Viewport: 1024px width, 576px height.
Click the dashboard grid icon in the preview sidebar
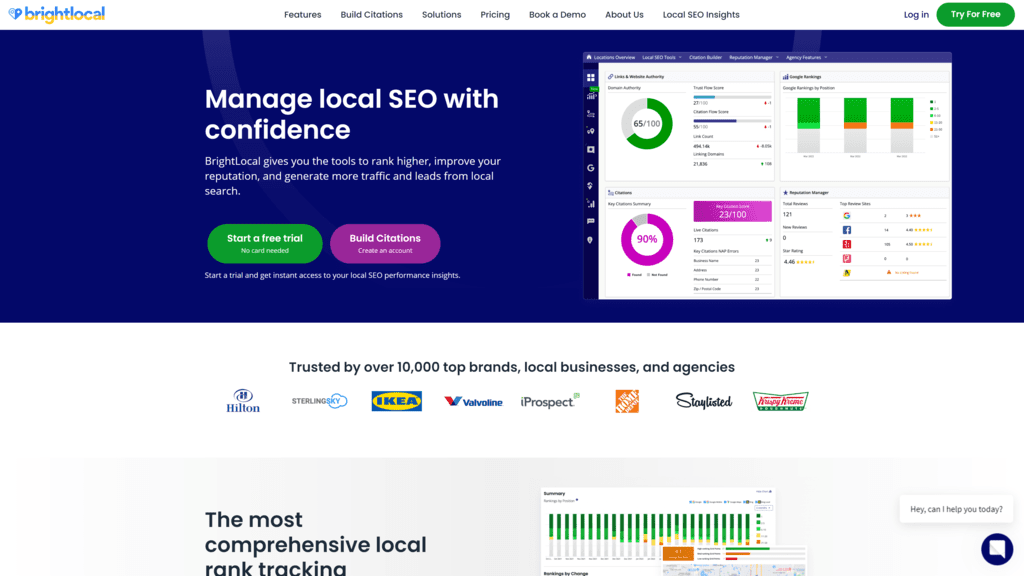click(590, 77)
